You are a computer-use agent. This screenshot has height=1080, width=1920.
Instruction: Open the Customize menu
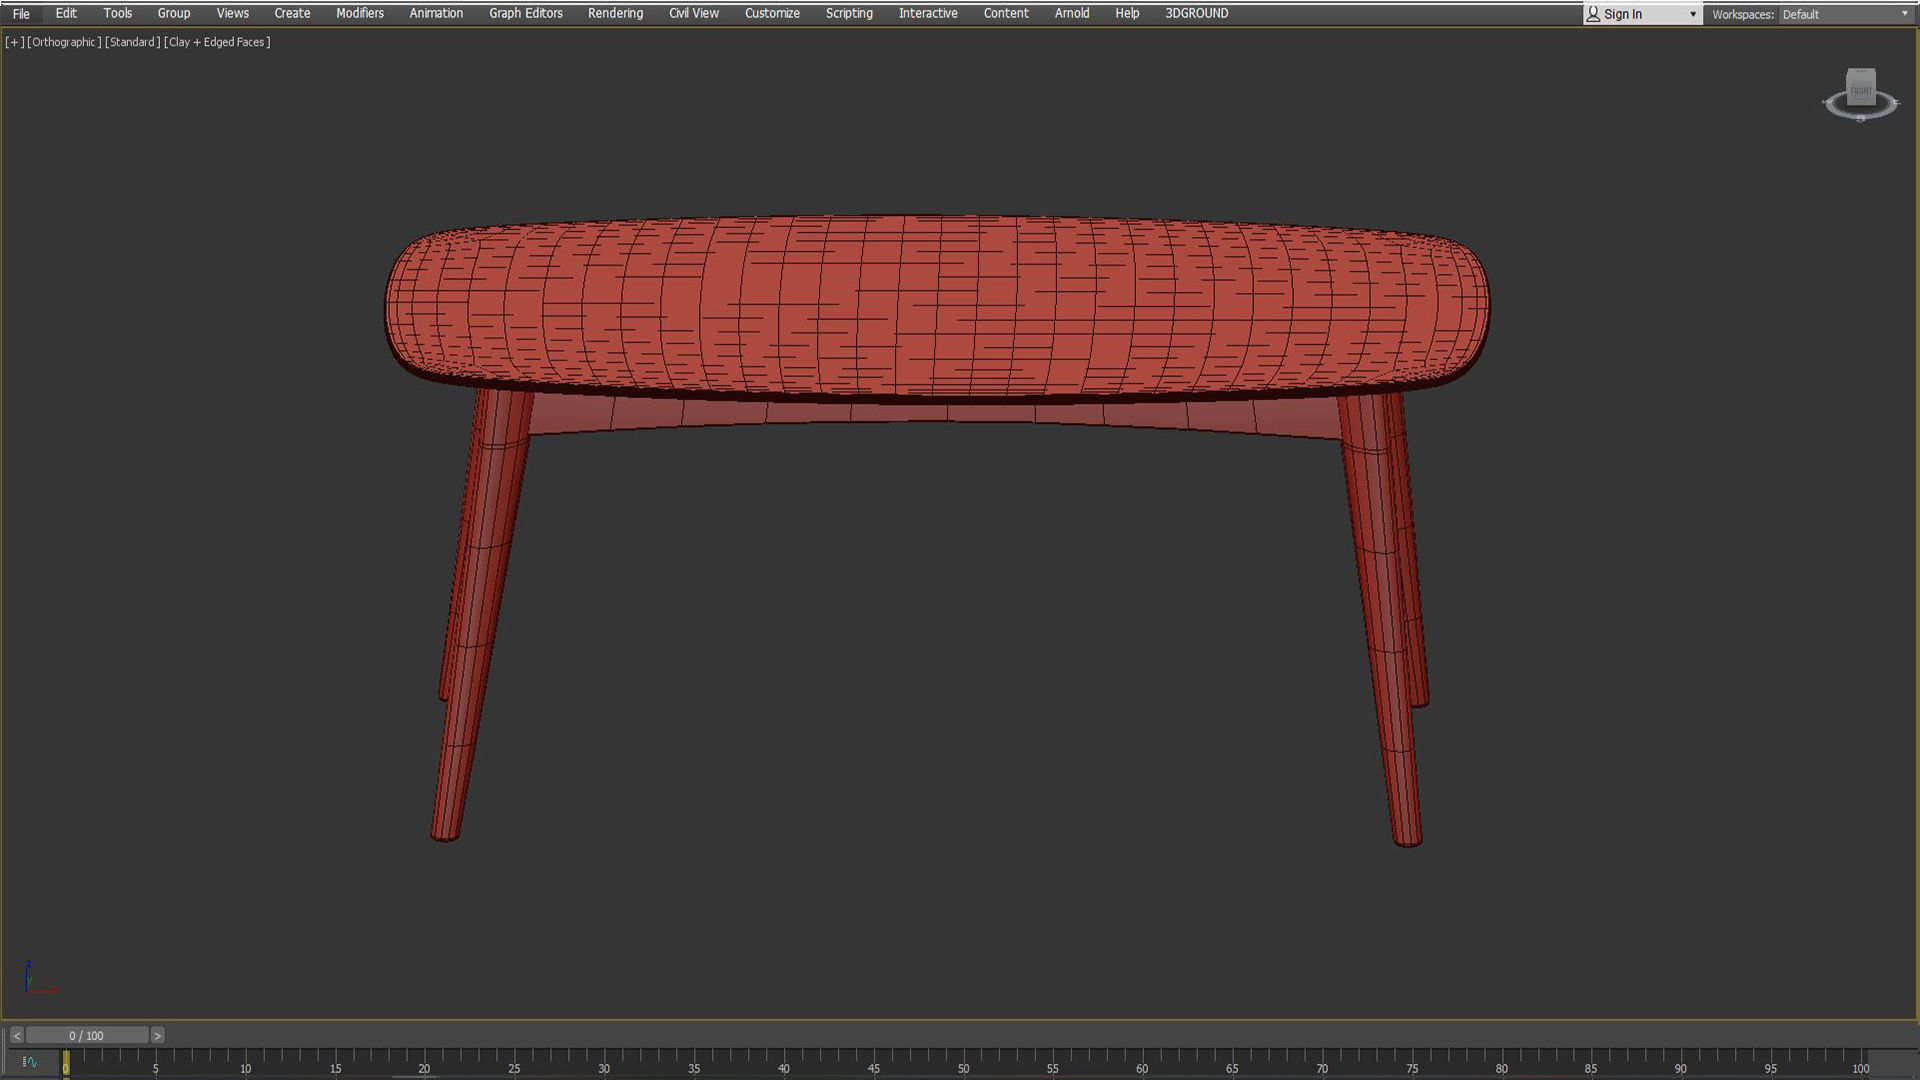click(x=772, y=13)
